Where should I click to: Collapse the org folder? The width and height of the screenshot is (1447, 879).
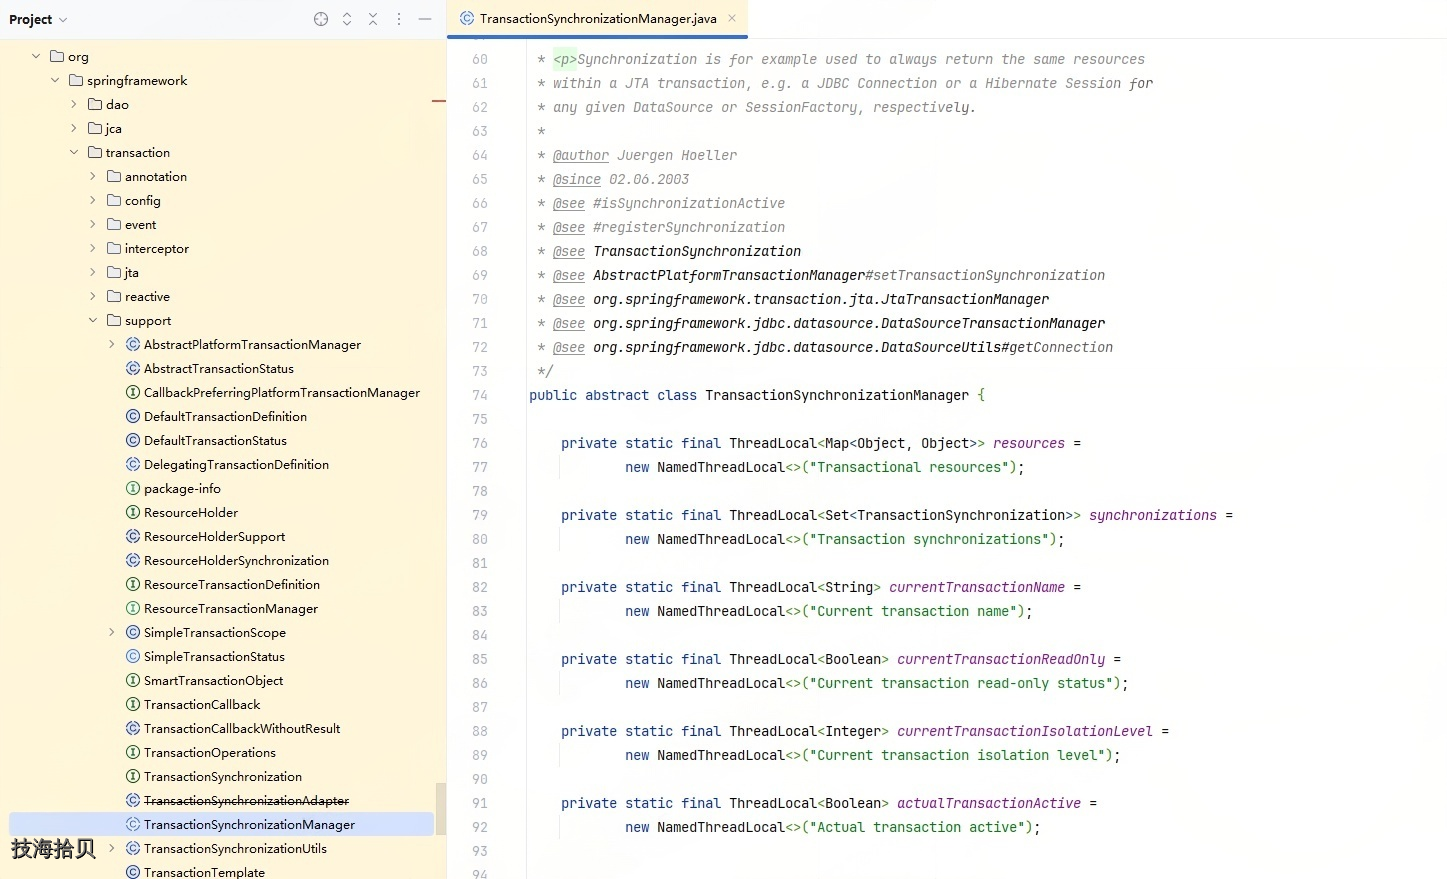coord(36,57)
